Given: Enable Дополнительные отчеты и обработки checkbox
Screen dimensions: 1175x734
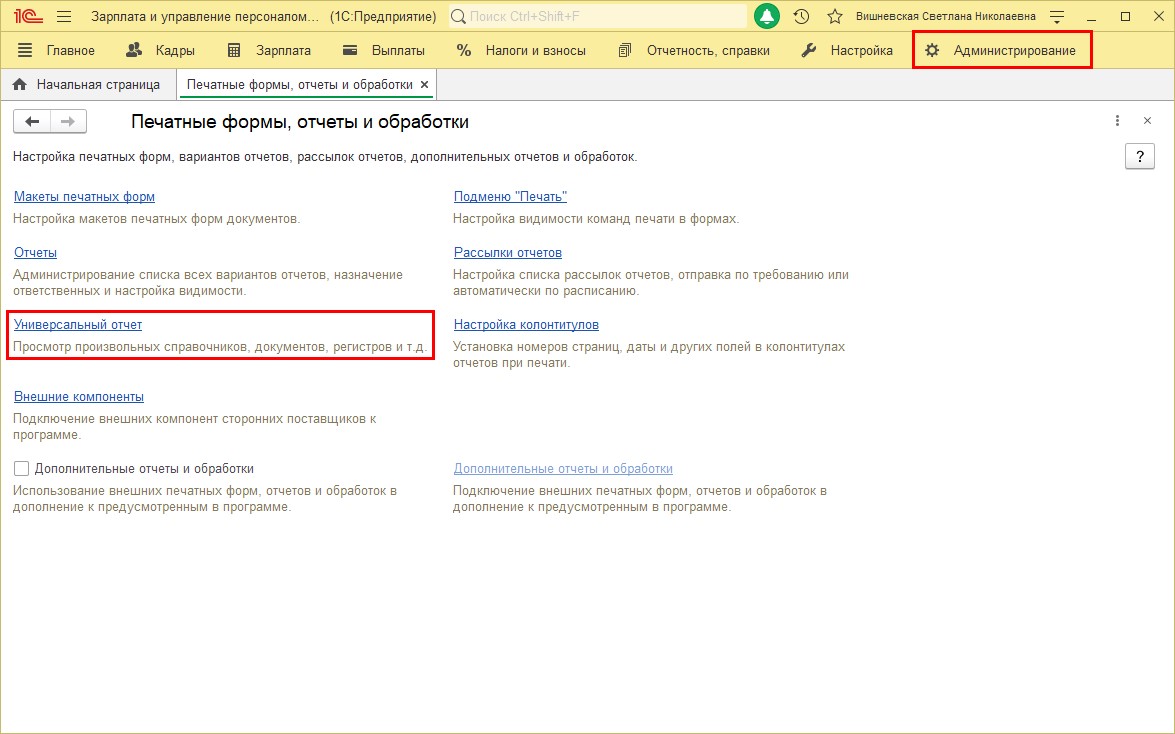Looking at the screenshot, I should [x=21, y=469].
